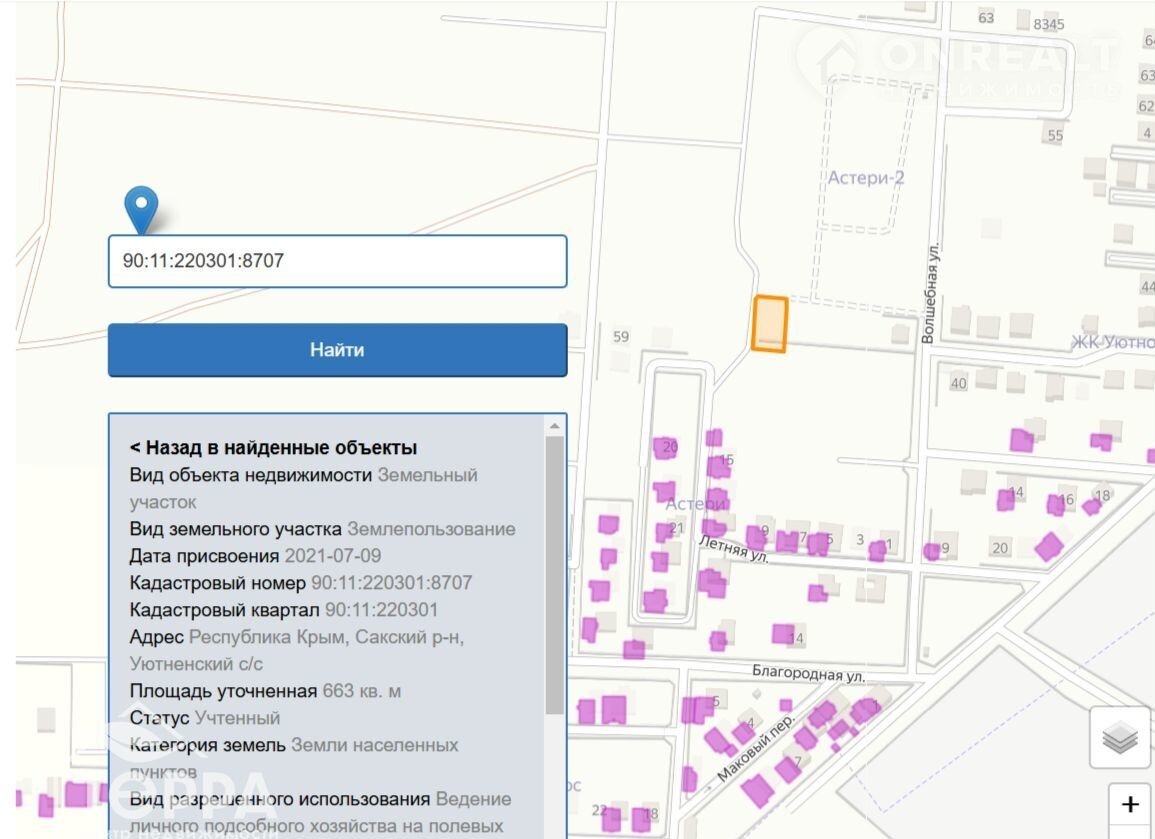Click house number 59 on the map
Screen dimensions: 1155x839
click(621, 337)
